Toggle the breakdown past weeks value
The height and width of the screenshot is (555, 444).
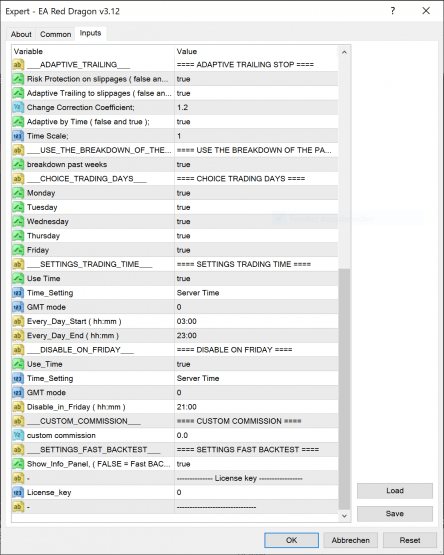click(x=256, y=165)
